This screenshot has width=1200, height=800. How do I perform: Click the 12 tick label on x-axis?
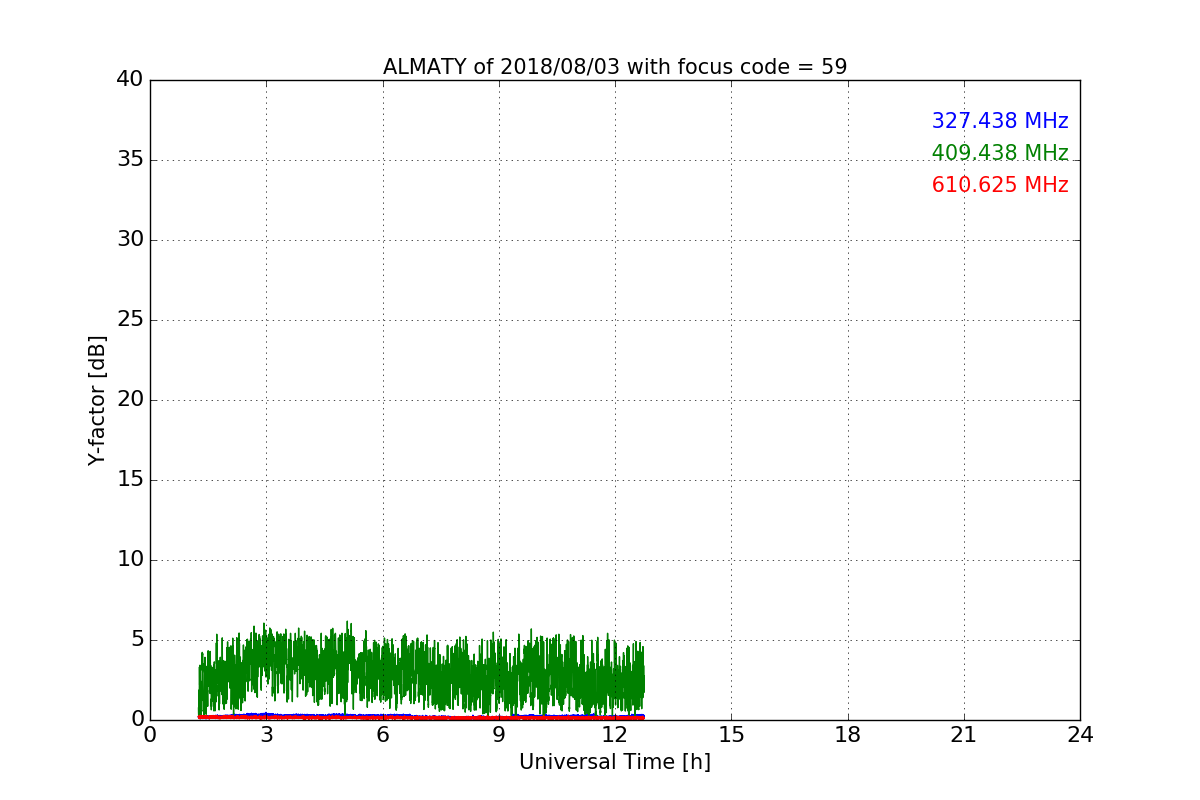[x=615, y=735]
